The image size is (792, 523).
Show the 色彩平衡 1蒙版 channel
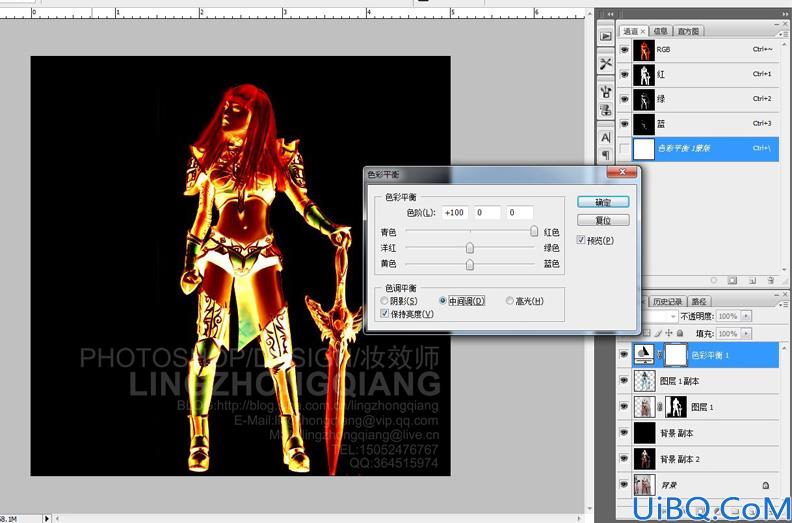pyautogui.click(x=625, y=149)
